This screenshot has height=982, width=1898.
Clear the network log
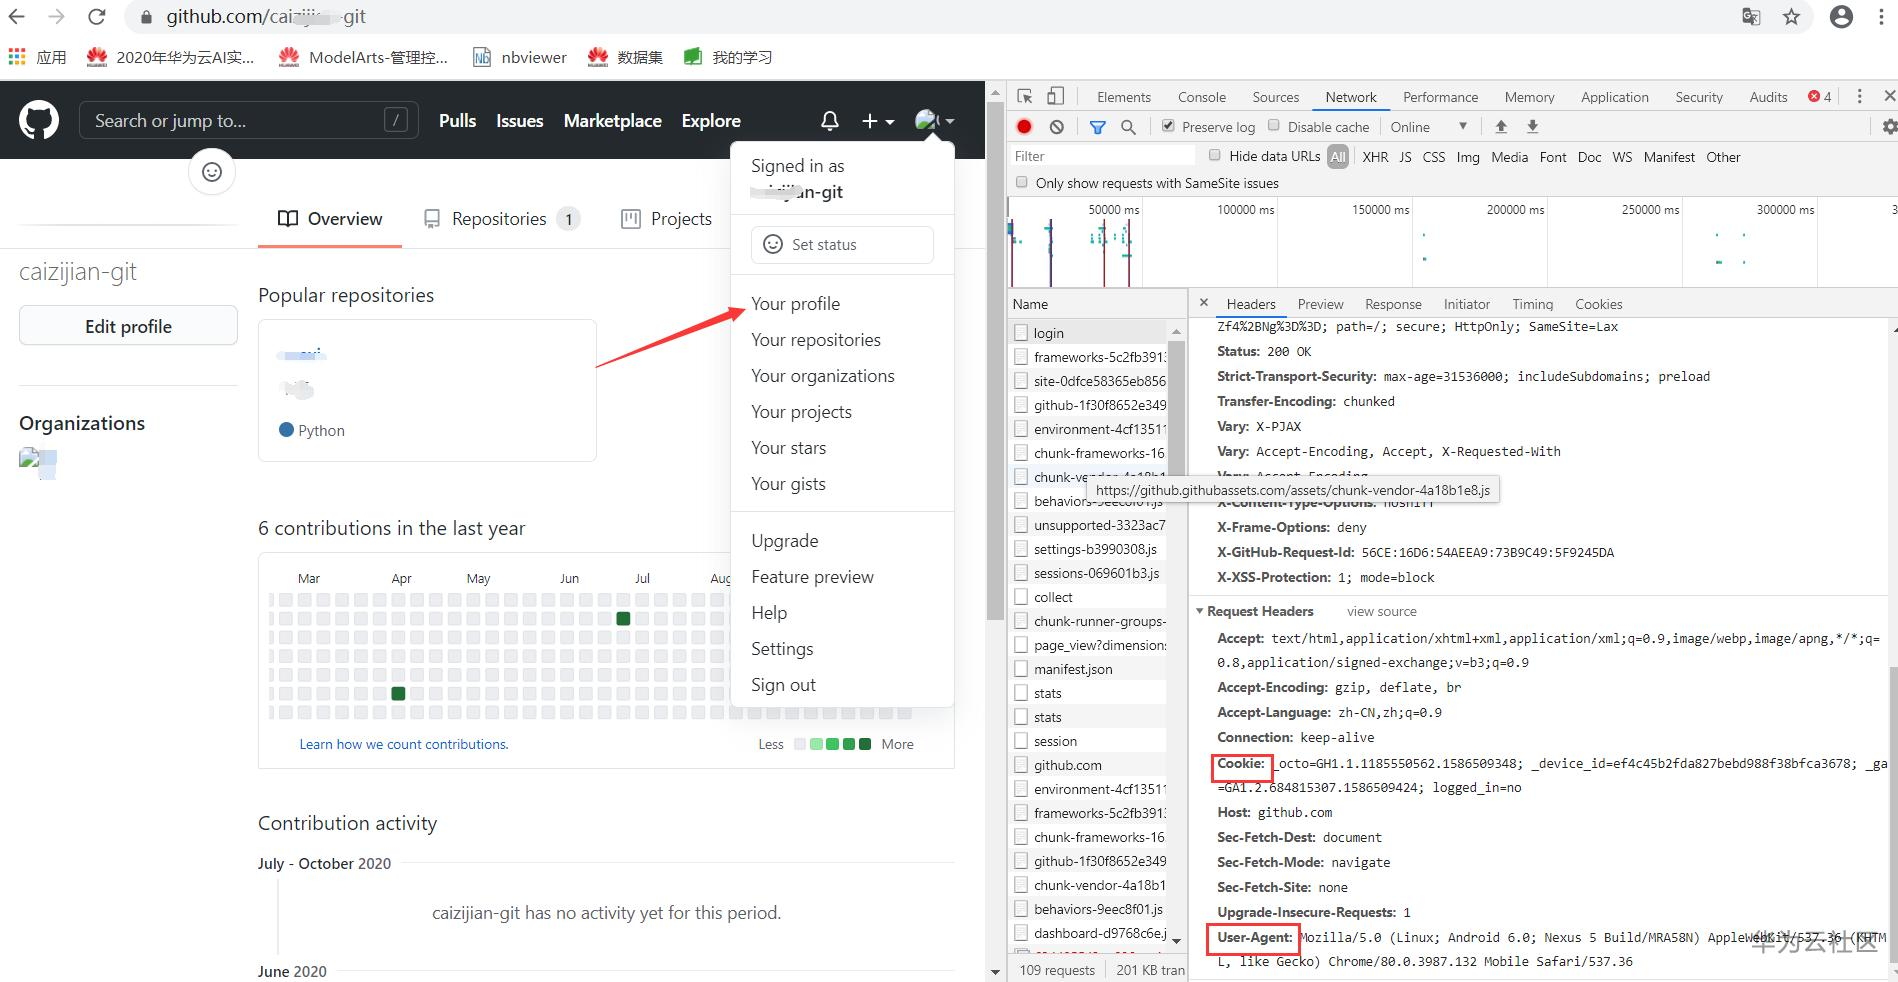tap(1057, 127)
